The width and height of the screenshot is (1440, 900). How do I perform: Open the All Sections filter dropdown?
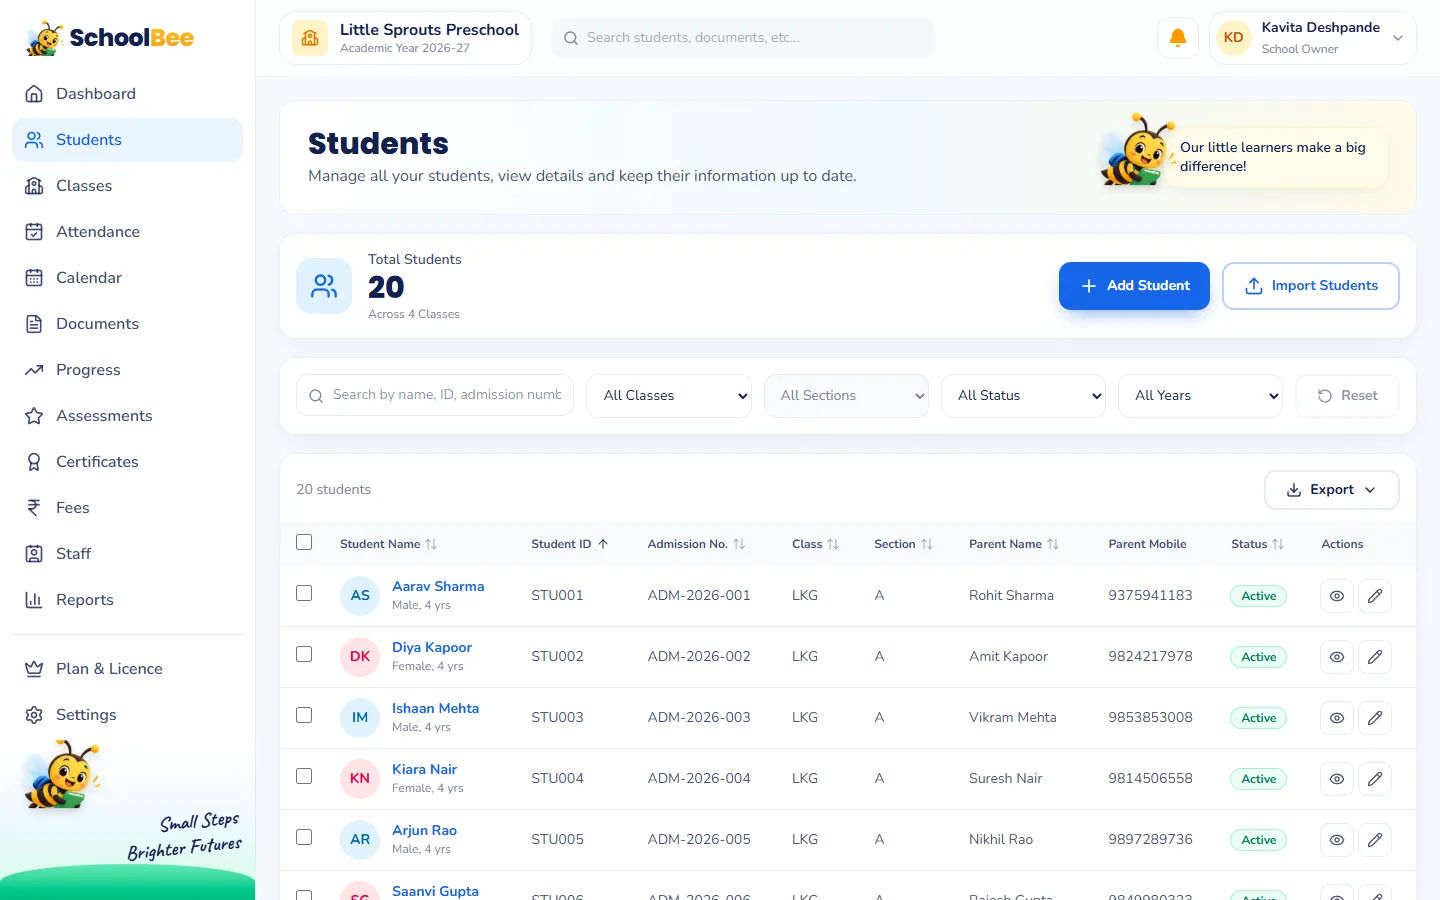pos(846,396)
